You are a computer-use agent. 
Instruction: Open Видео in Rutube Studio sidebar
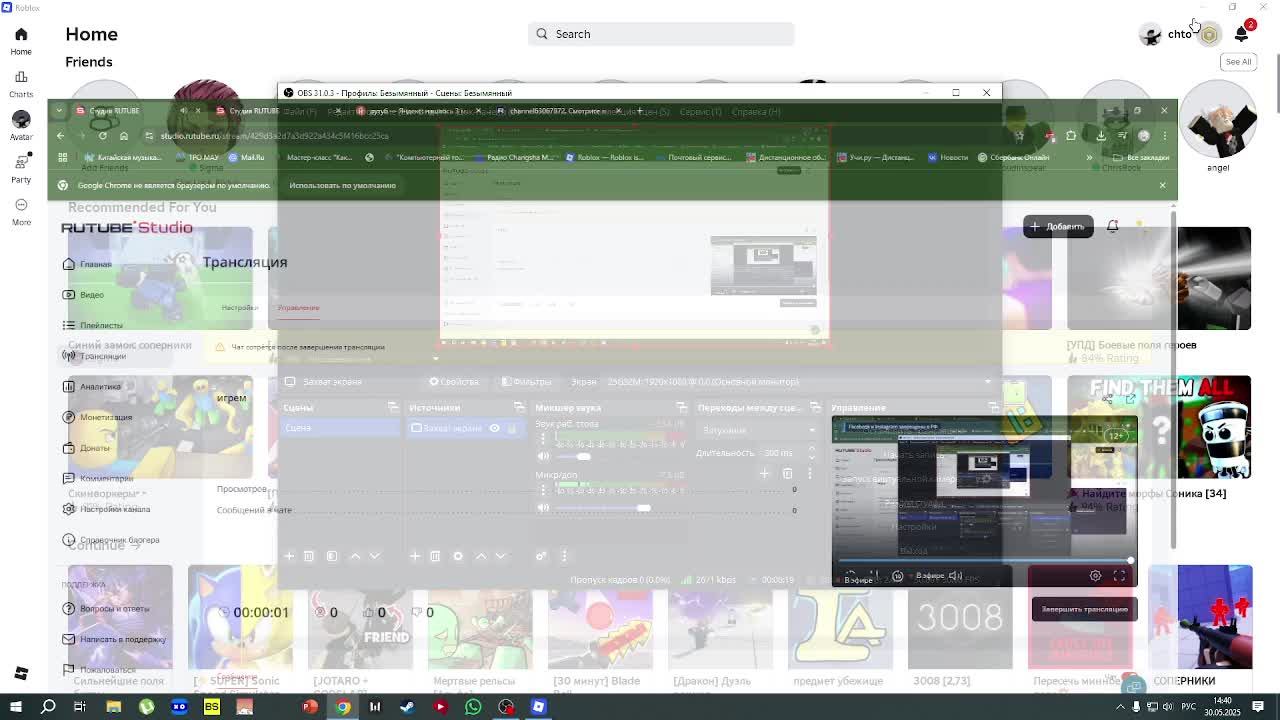83,294
